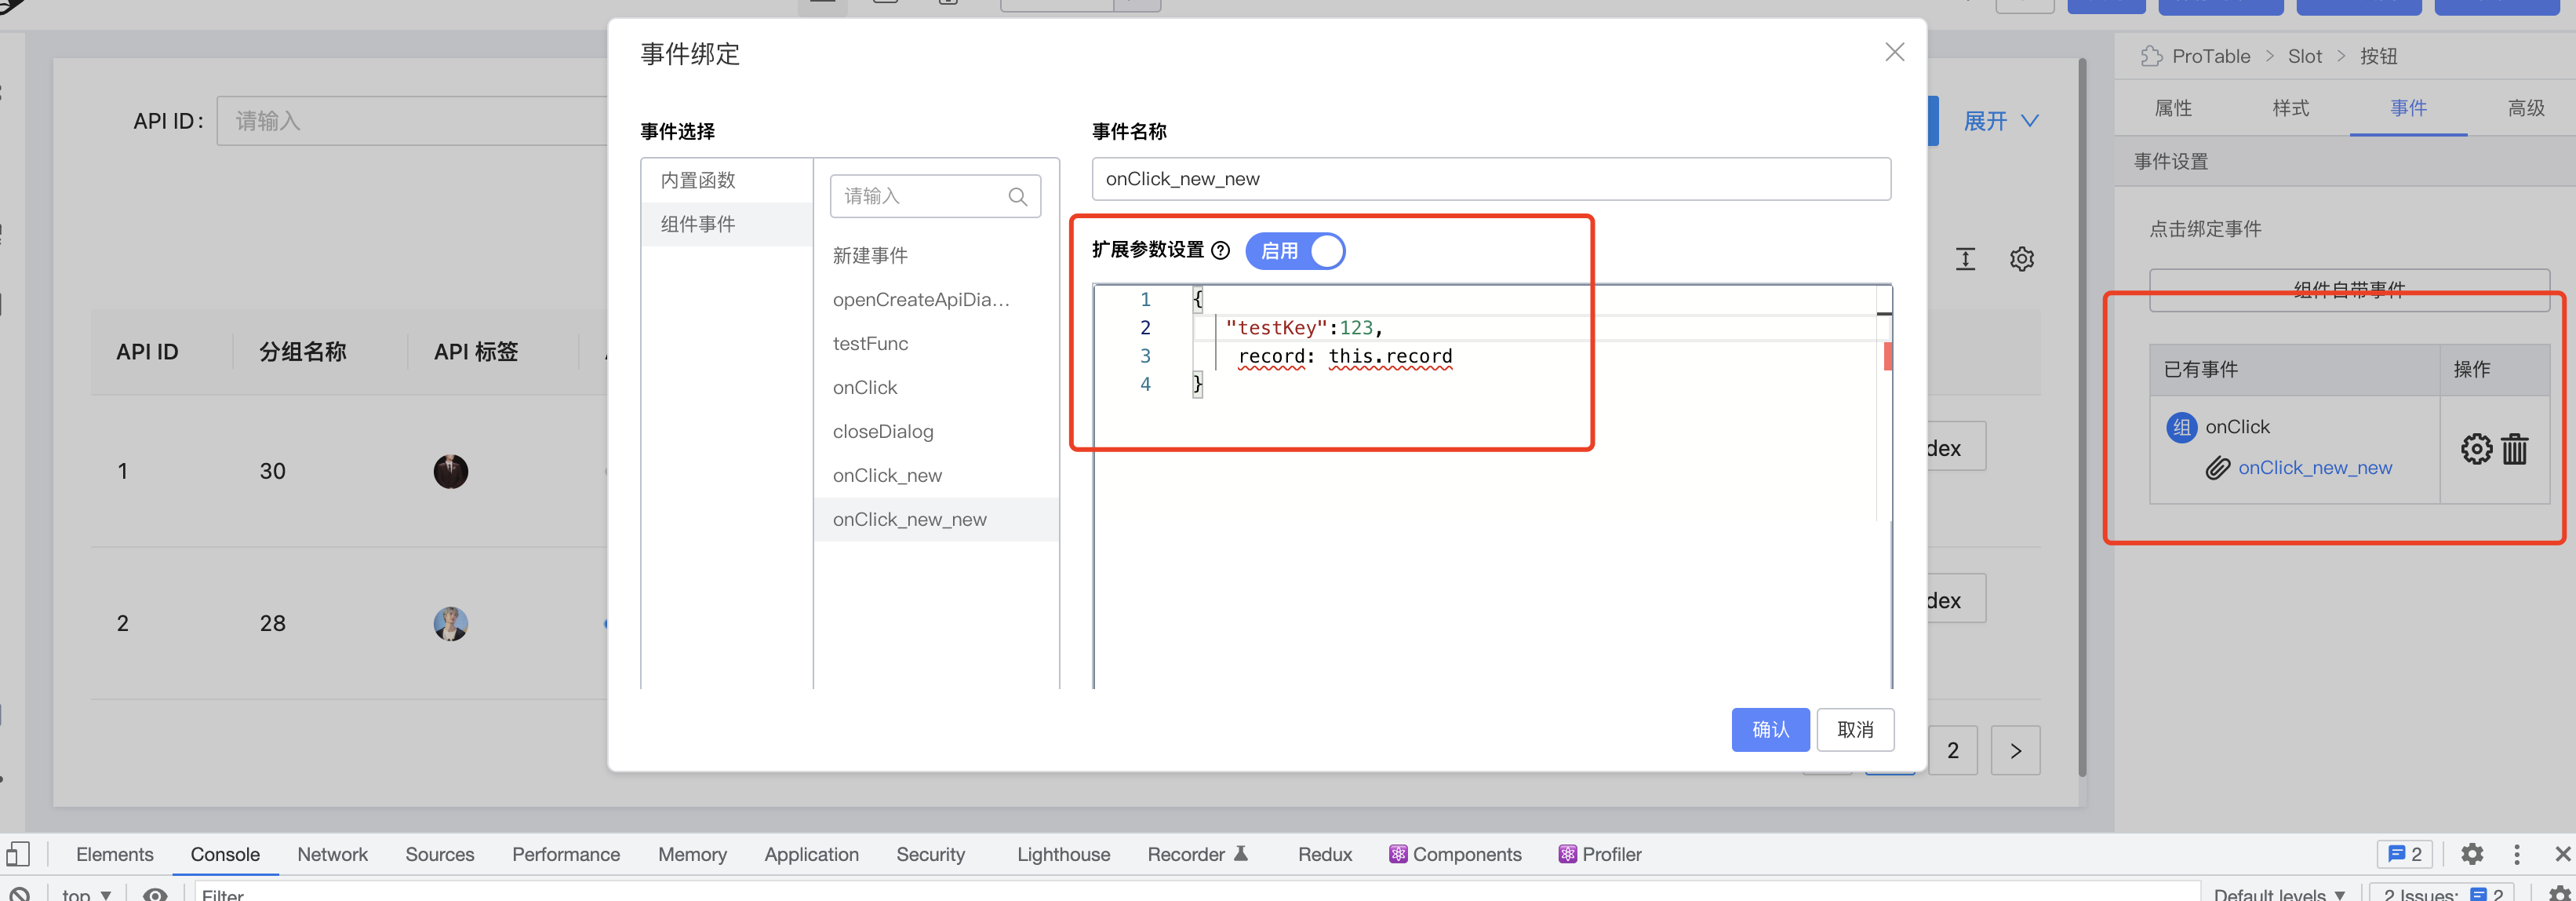Select 内置函数 in event category list

[x=698, y=180]
